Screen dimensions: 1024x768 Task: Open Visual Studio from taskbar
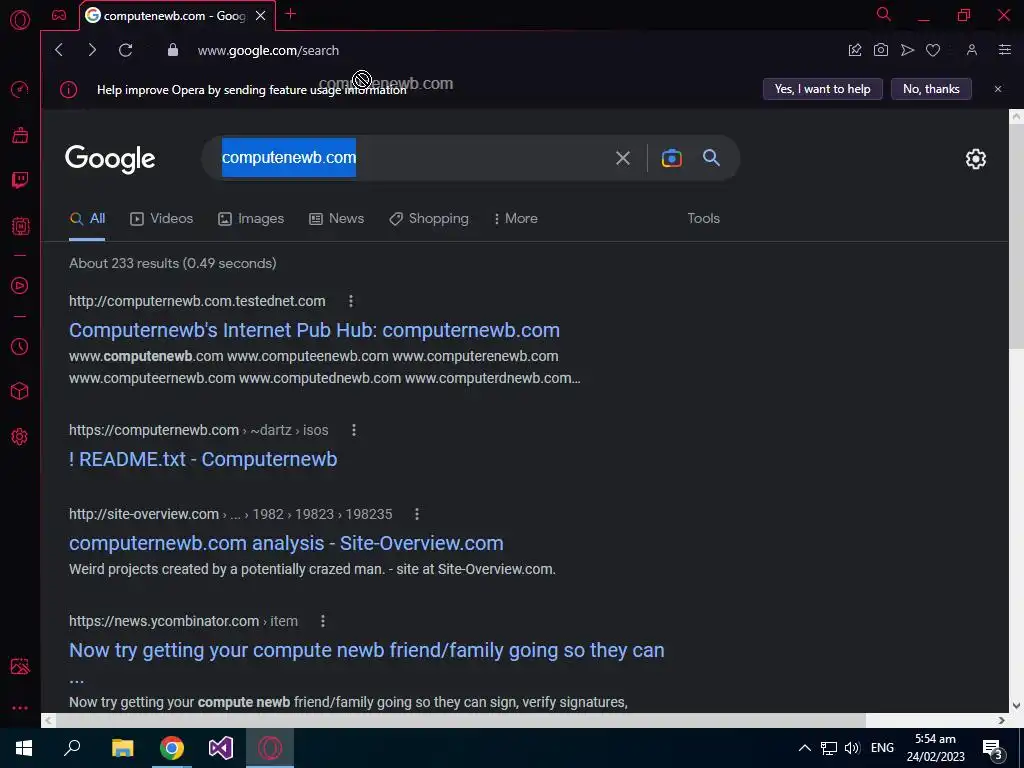click(x=221, y=748)
